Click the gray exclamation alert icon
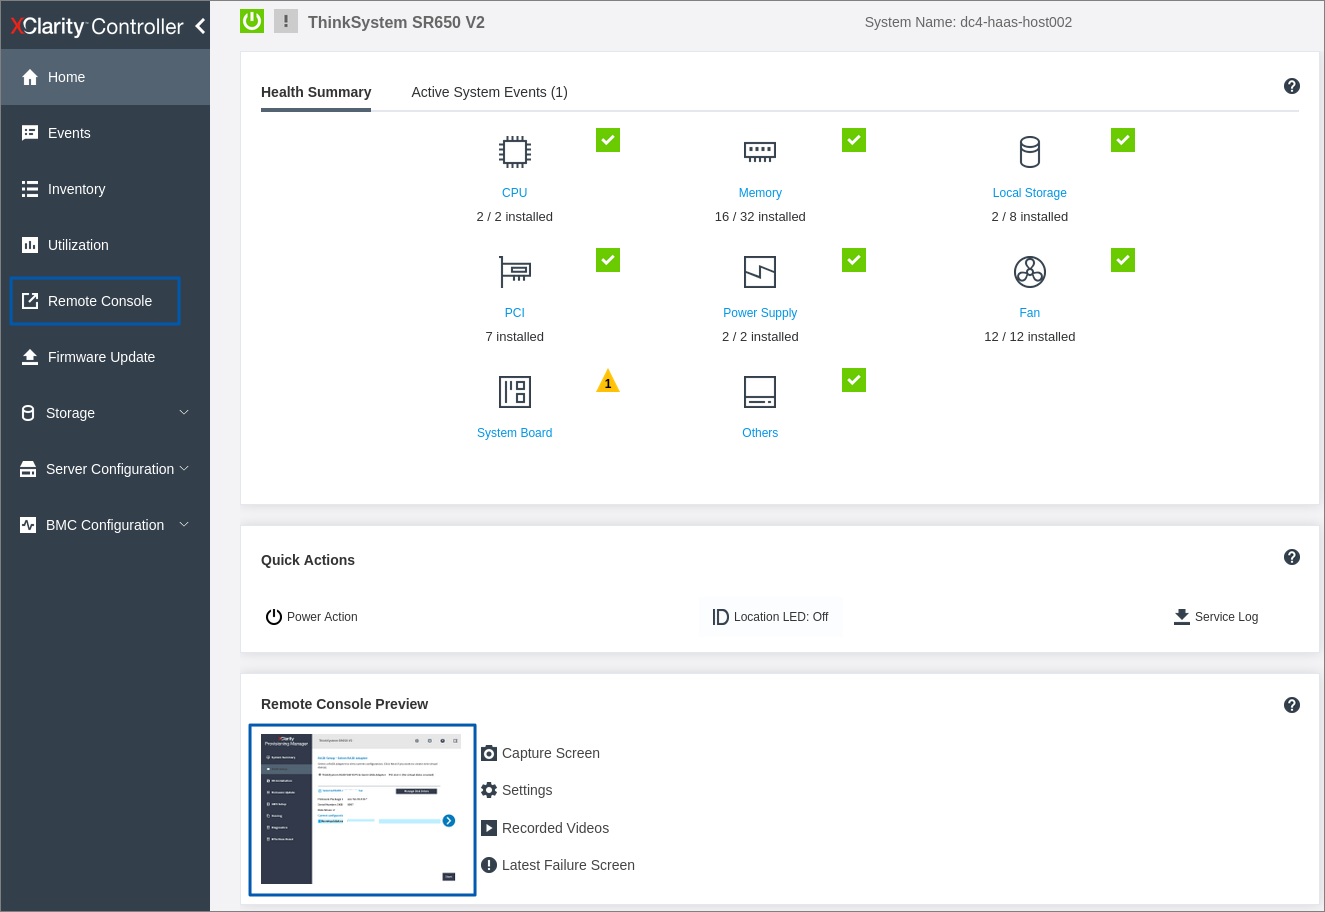Viewport: 1325px width, 912px height. [286, 21]
